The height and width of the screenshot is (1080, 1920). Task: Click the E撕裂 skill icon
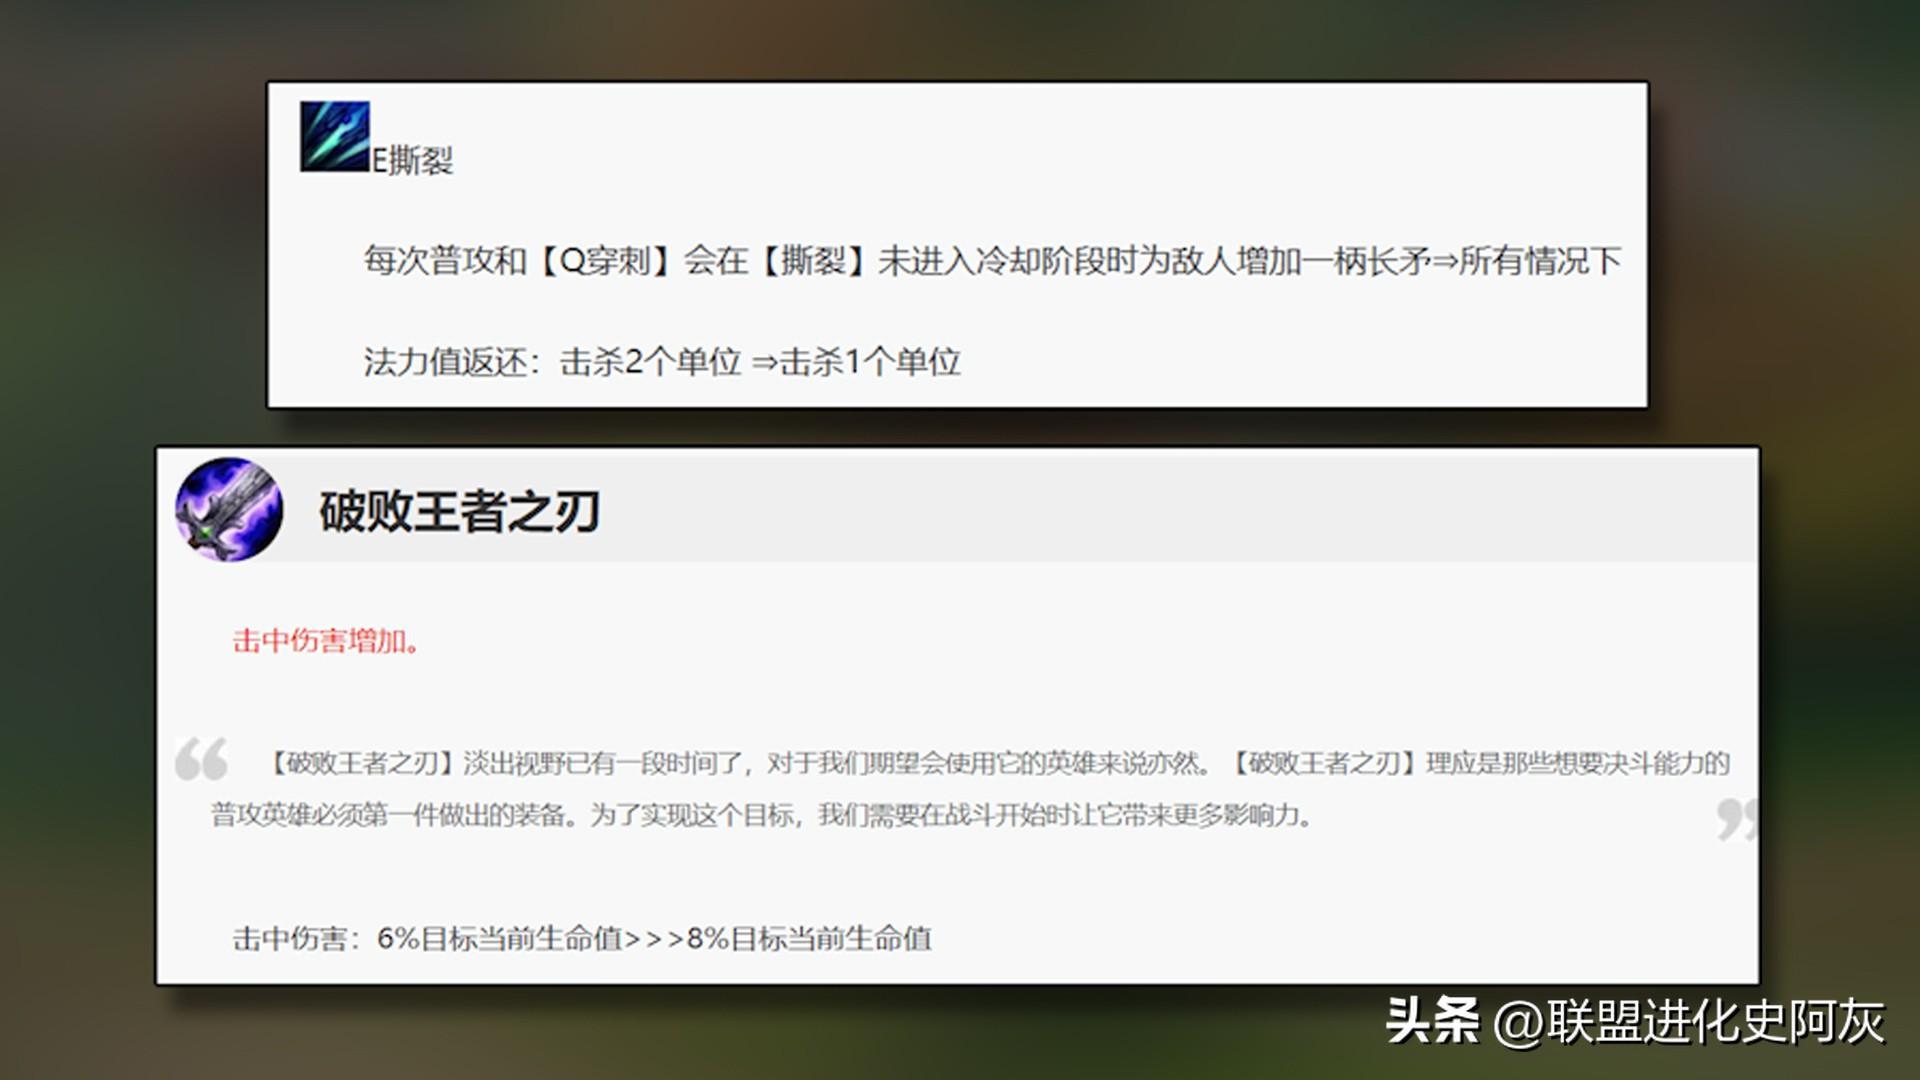point(335,136)
